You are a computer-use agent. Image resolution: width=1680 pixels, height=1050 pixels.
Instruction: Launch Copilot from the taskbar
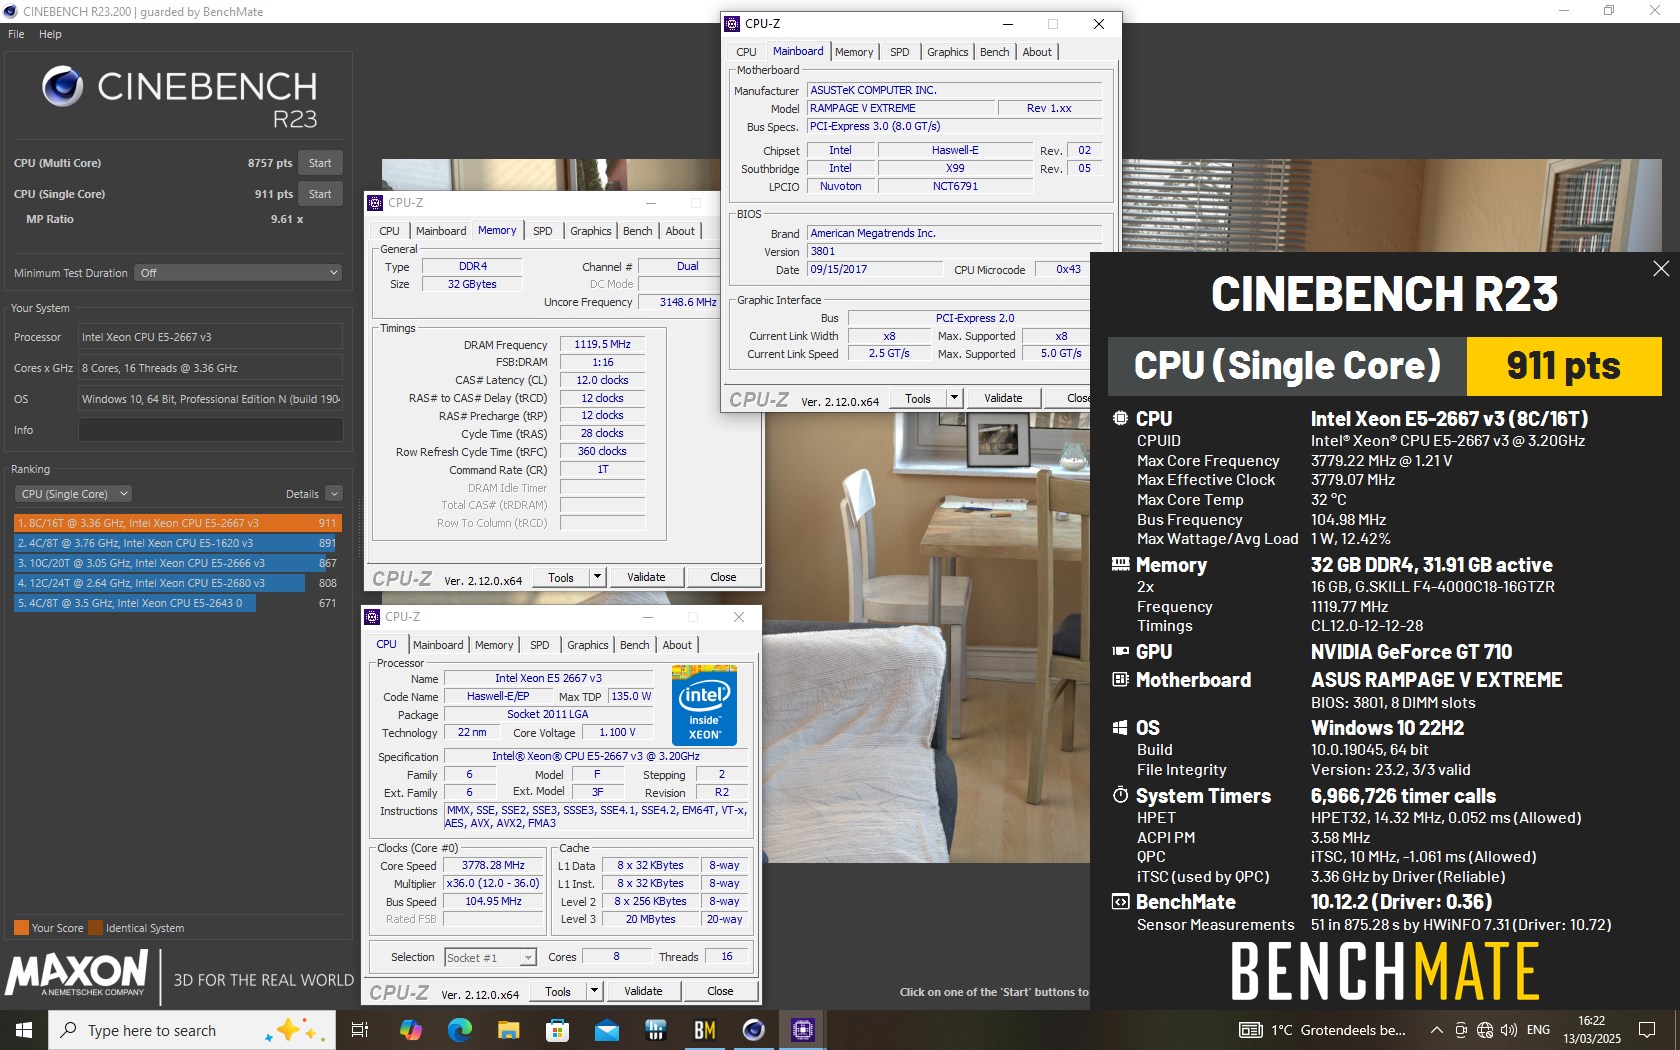pos(410,1030)
